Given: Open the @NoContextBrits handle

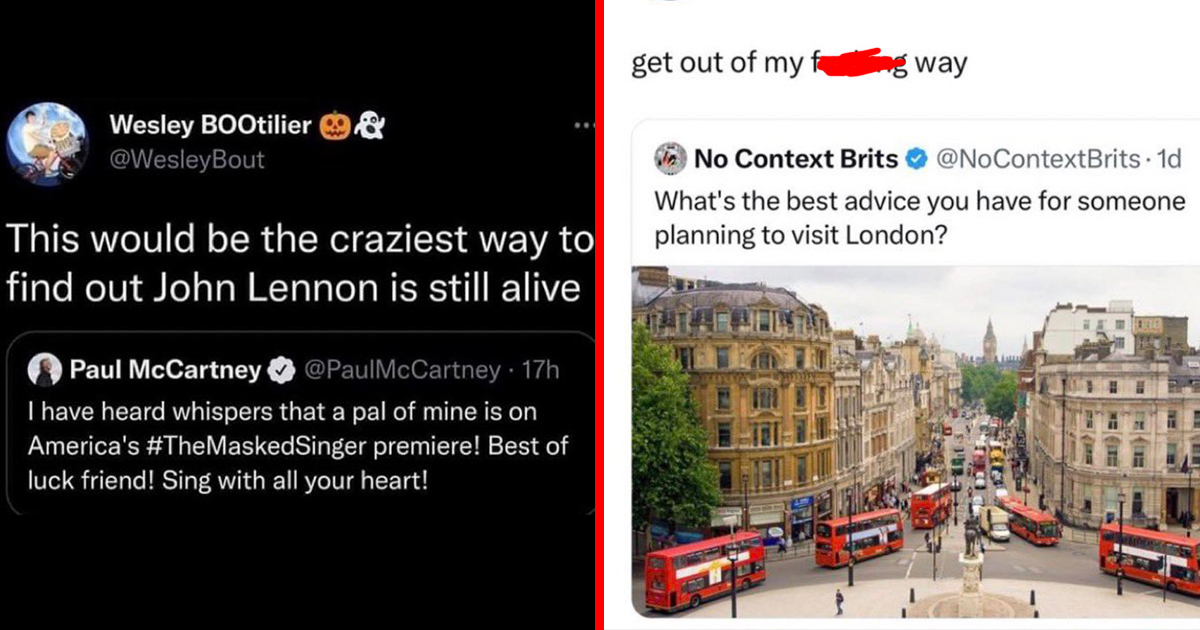Looking at the screenshot, I should [1037, 158].
